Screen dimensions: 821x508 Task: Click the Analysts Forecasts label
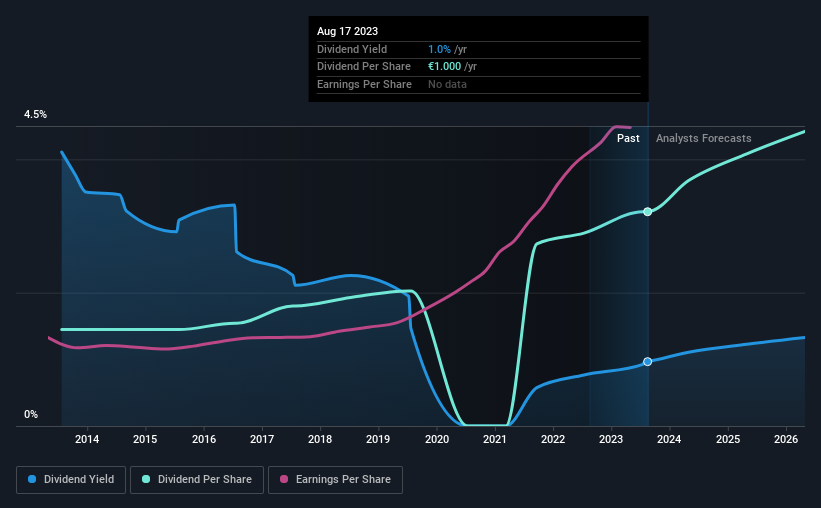(x=704, y=138)
